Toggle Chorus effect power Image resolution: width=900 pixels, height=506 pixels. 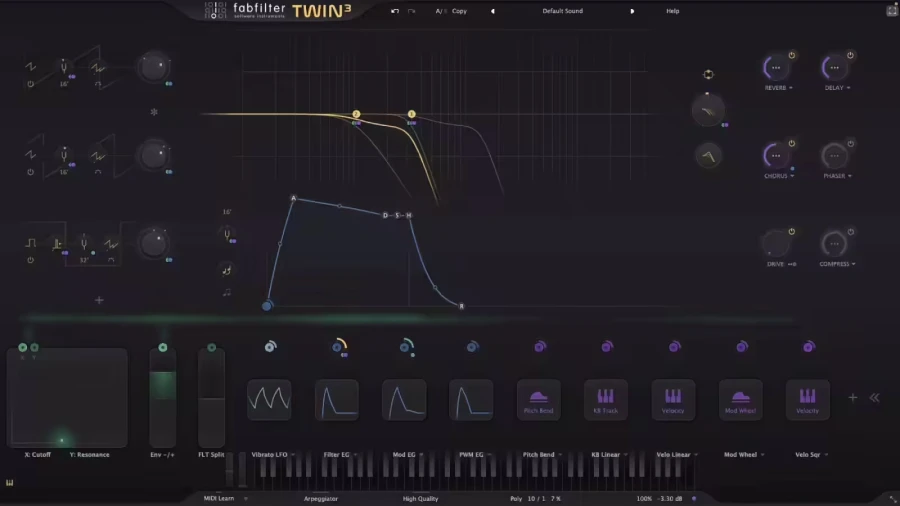coord(792,143)
